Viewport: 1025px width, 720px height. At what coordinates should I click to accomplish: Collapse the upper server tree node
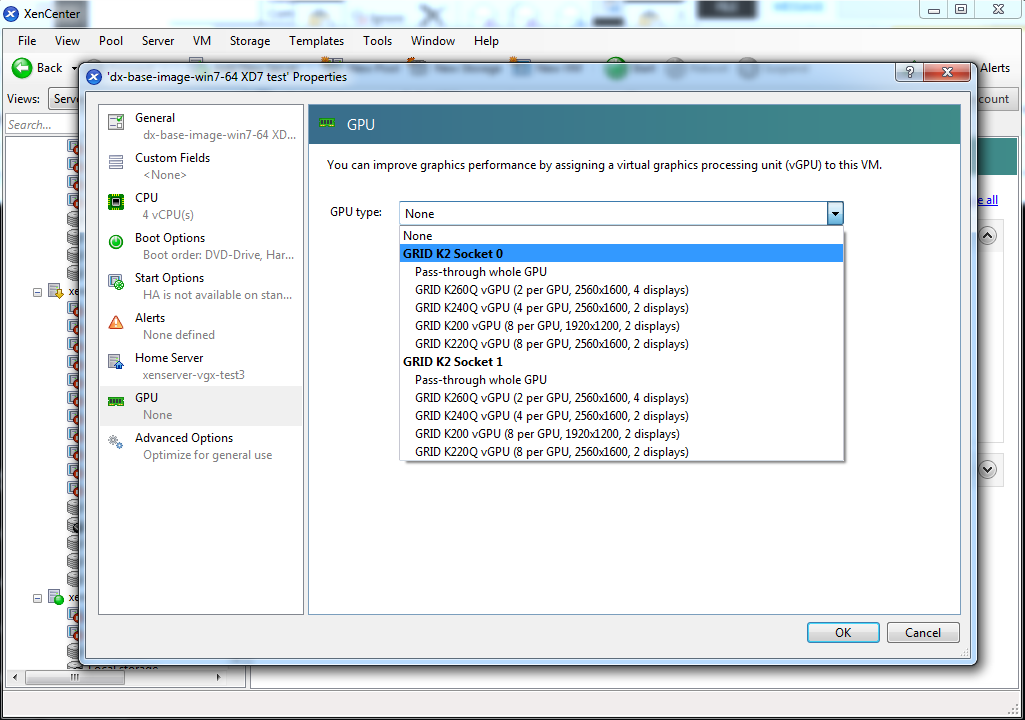pyautogui.click(x=38, y=292)
